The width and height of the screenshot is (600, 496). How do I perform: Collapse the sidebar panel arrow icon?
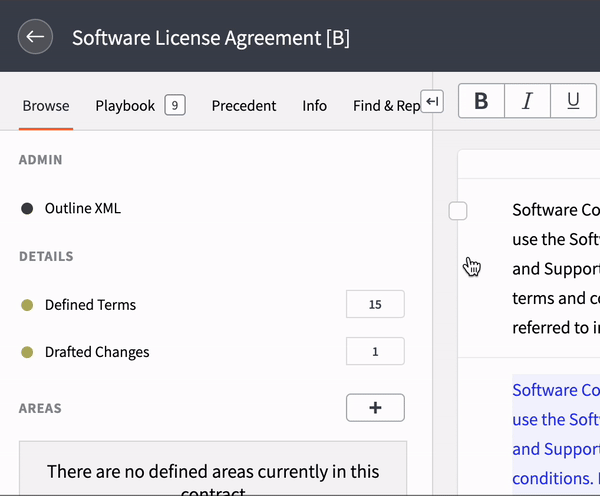[432, 101]
